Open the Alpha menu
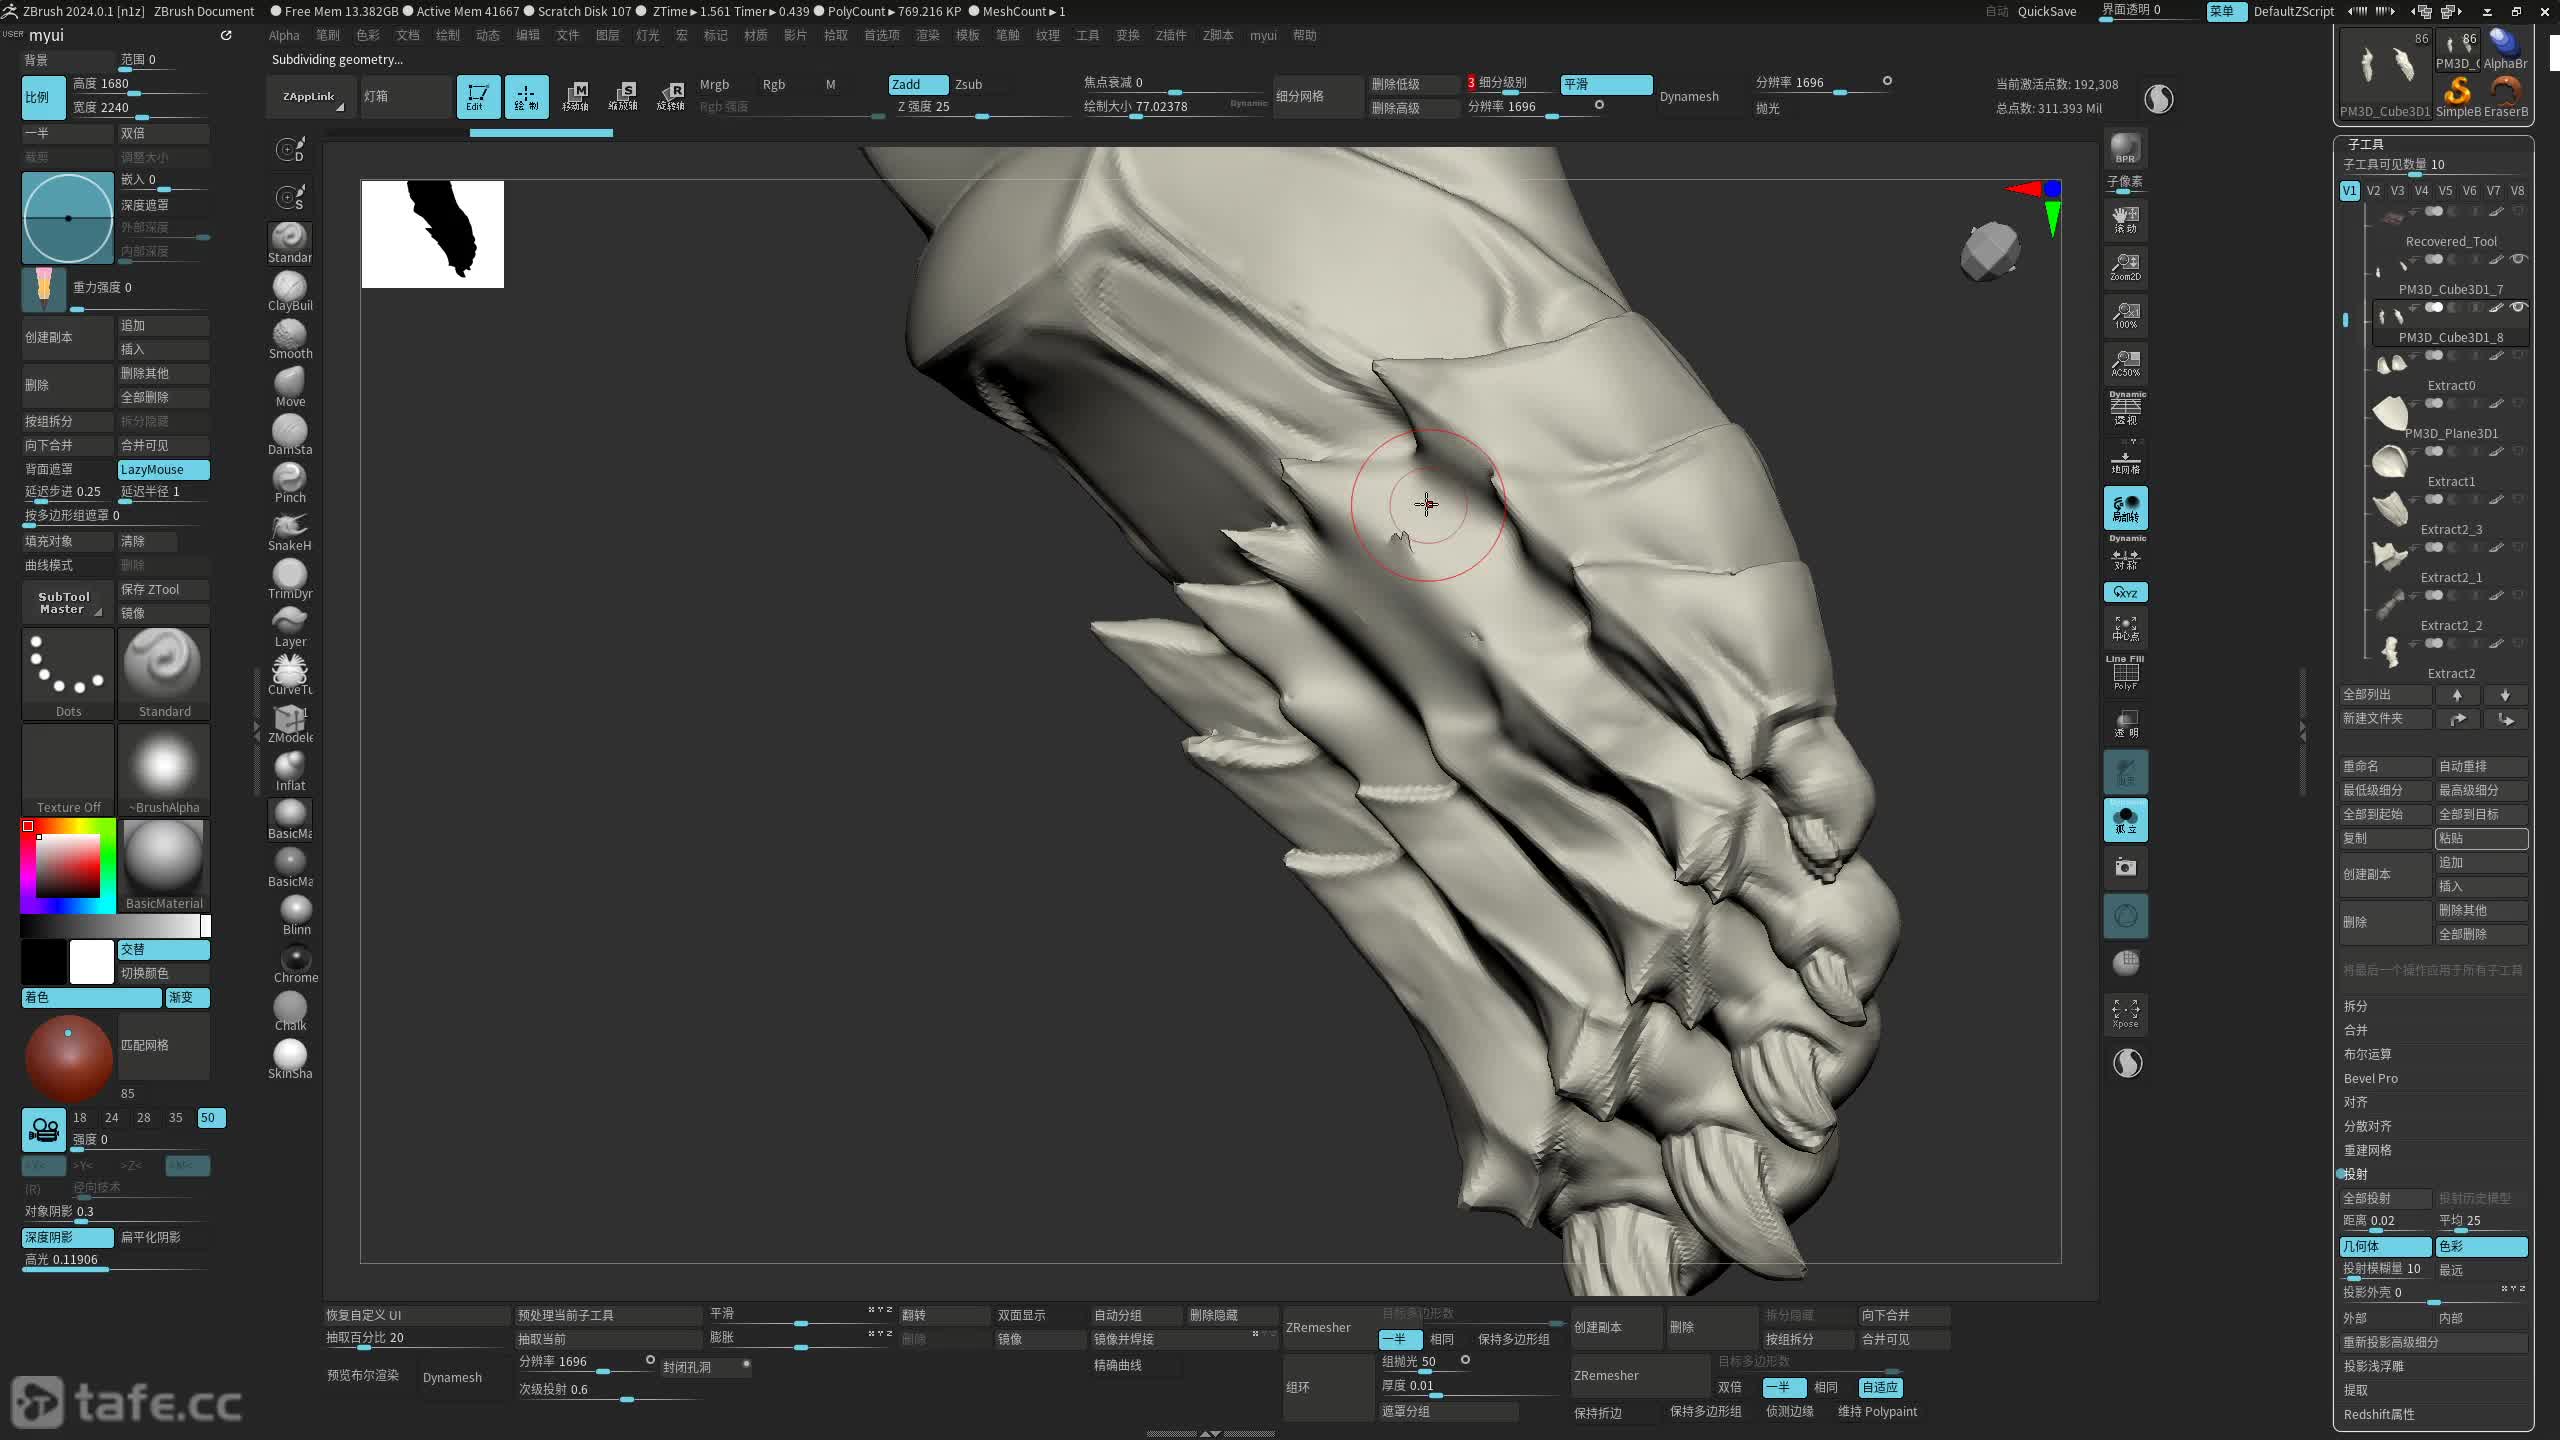 (283, 35)
